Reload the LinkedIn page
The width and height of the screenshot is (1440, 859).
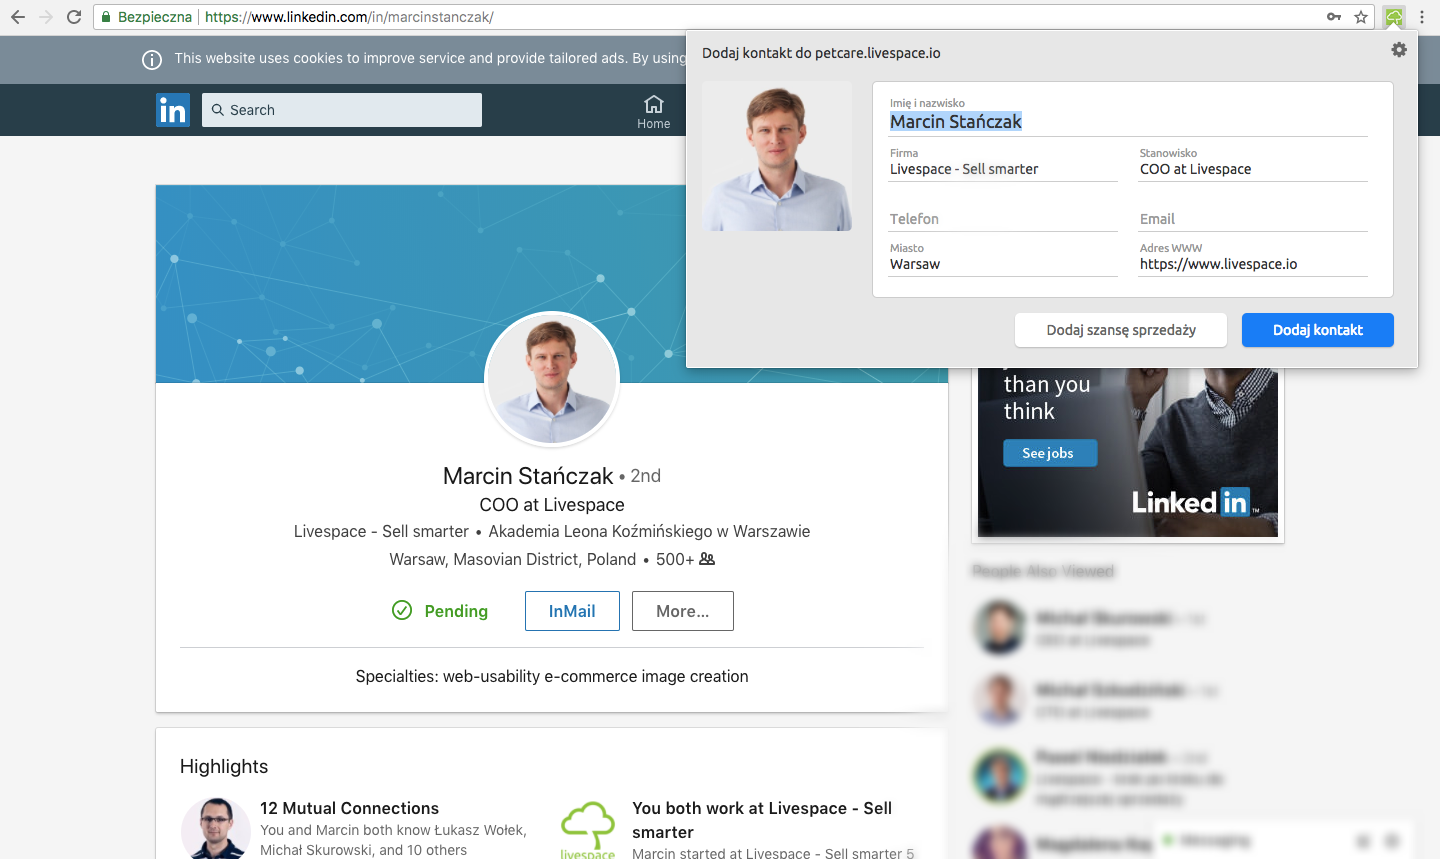[x=74, y=17]
